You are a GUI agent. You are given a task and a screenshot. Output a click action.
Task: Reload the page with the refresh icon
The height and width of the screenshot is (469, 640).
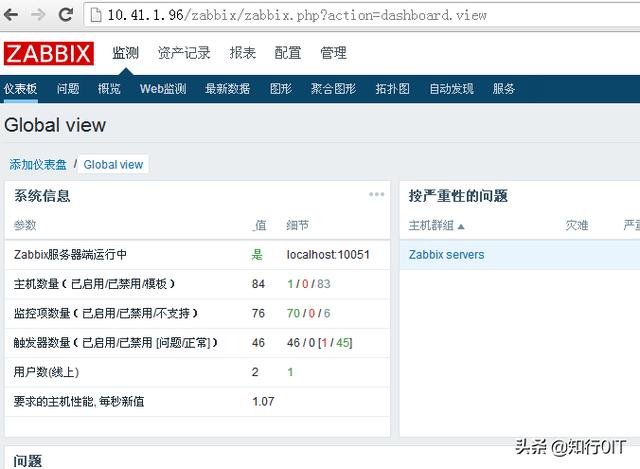click(66, 15)
